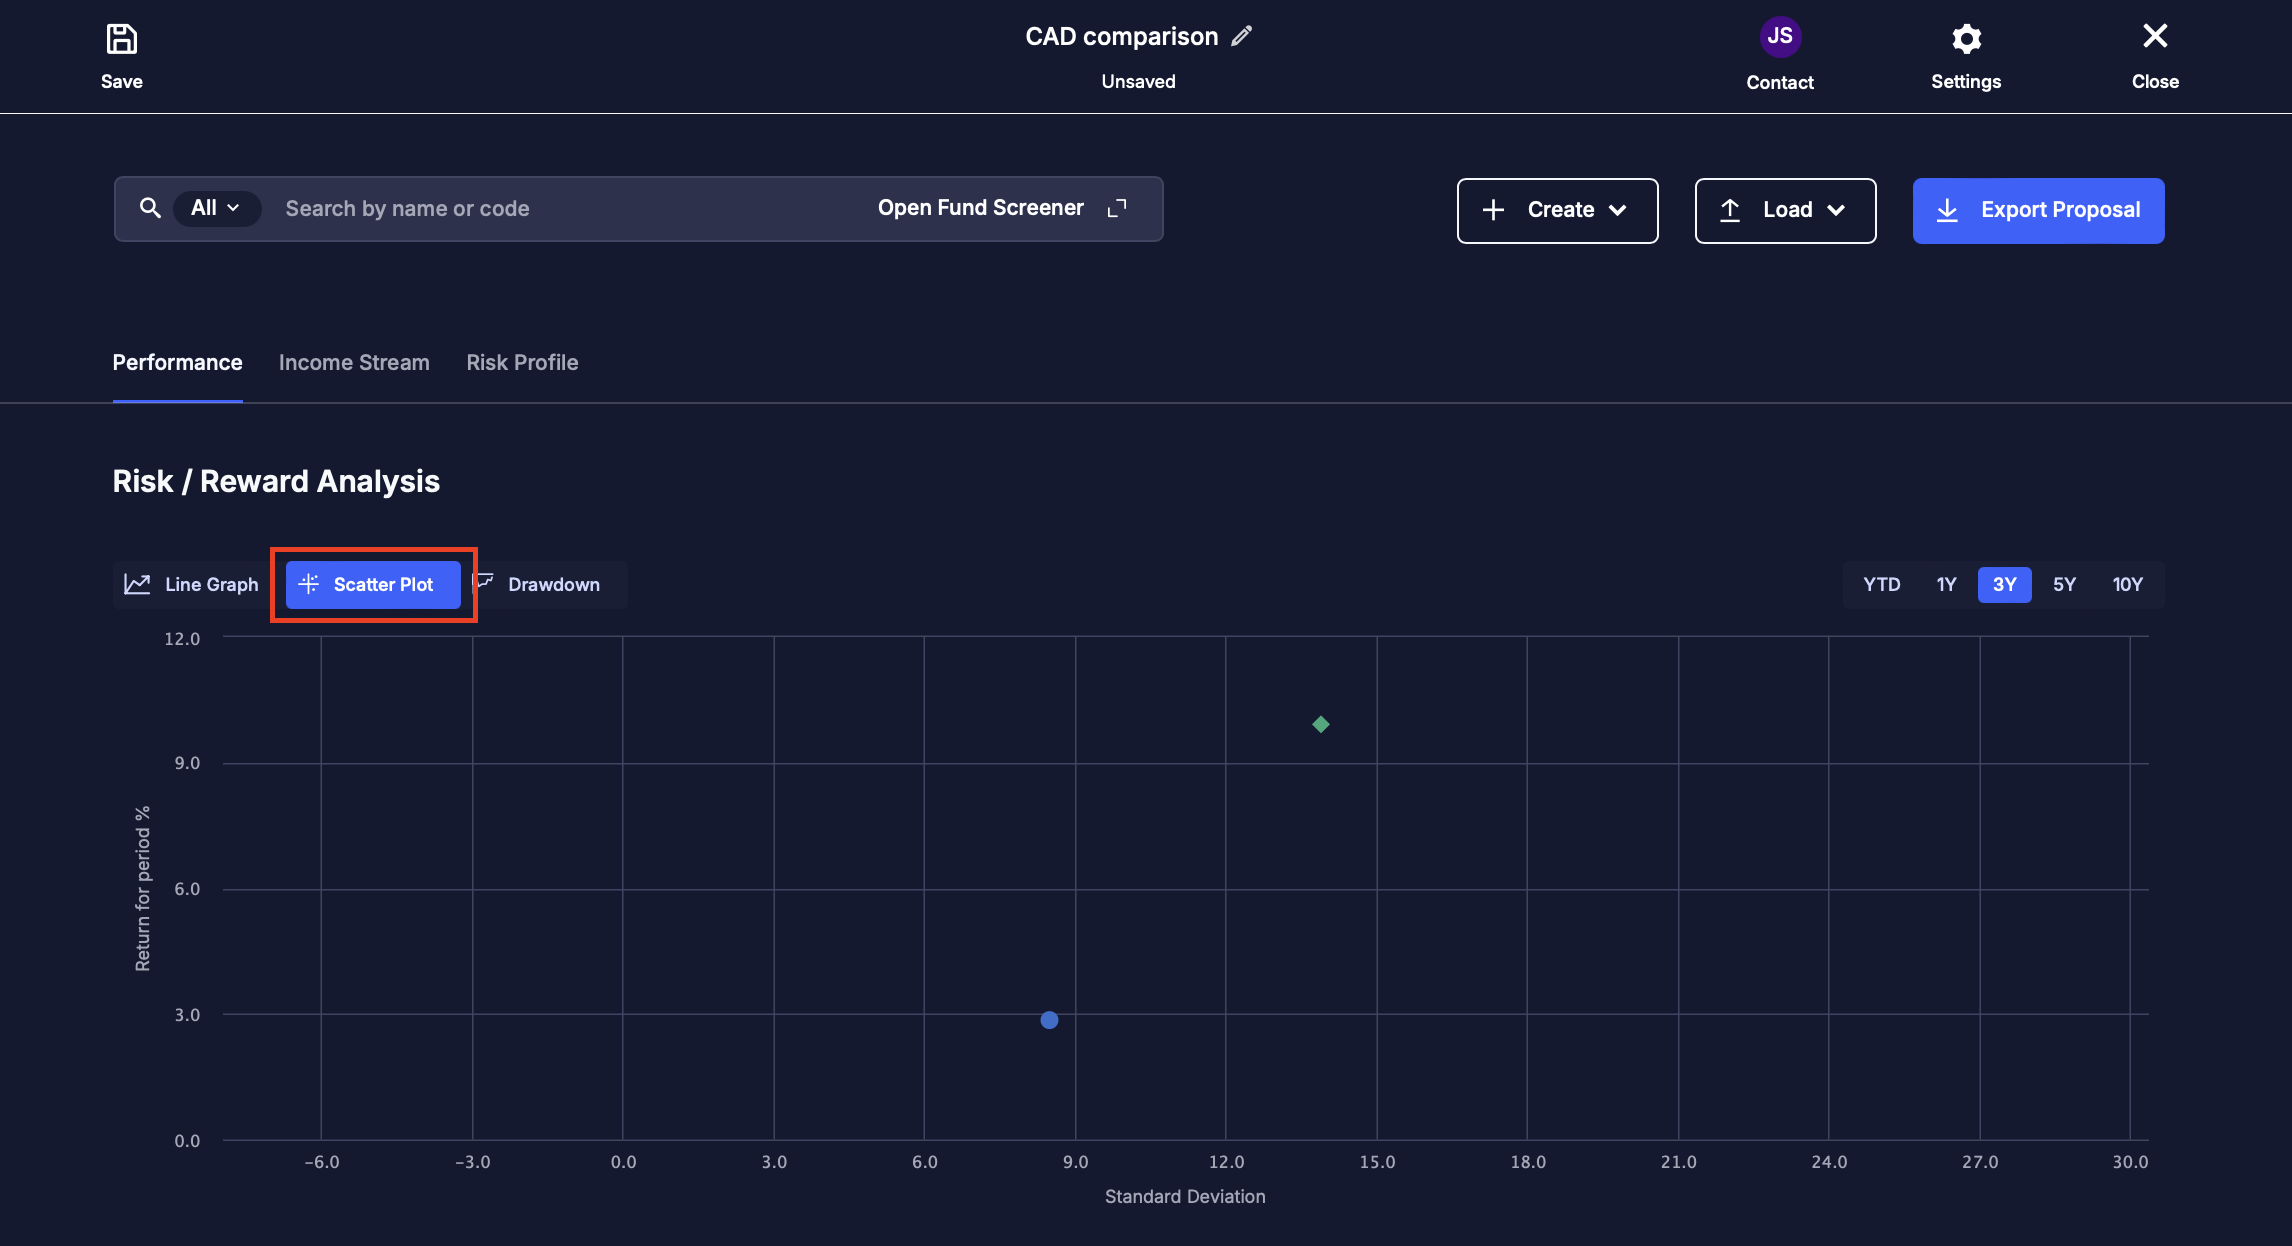The height and width of the screenshot is (1246, 2292).
Task: Switch to the Performance tab
Action: (177, 363)
